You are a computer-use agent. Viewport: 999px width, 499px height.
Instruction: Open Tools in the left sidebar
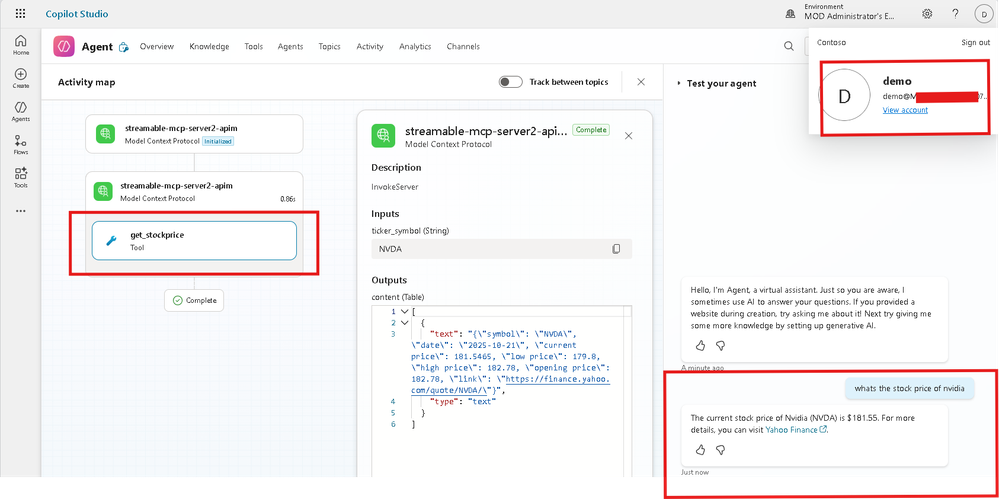tap(20, 177)
